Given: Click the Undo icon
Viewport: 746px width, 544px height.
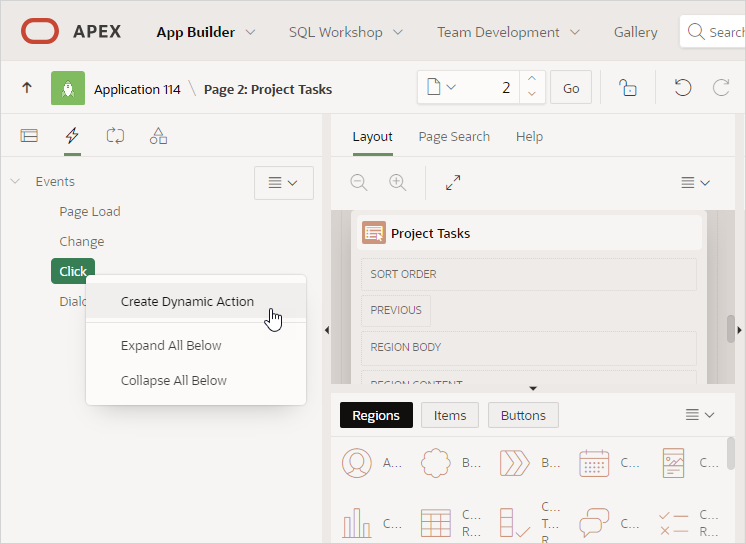Looking at the screenshot, I should [683, 88].
